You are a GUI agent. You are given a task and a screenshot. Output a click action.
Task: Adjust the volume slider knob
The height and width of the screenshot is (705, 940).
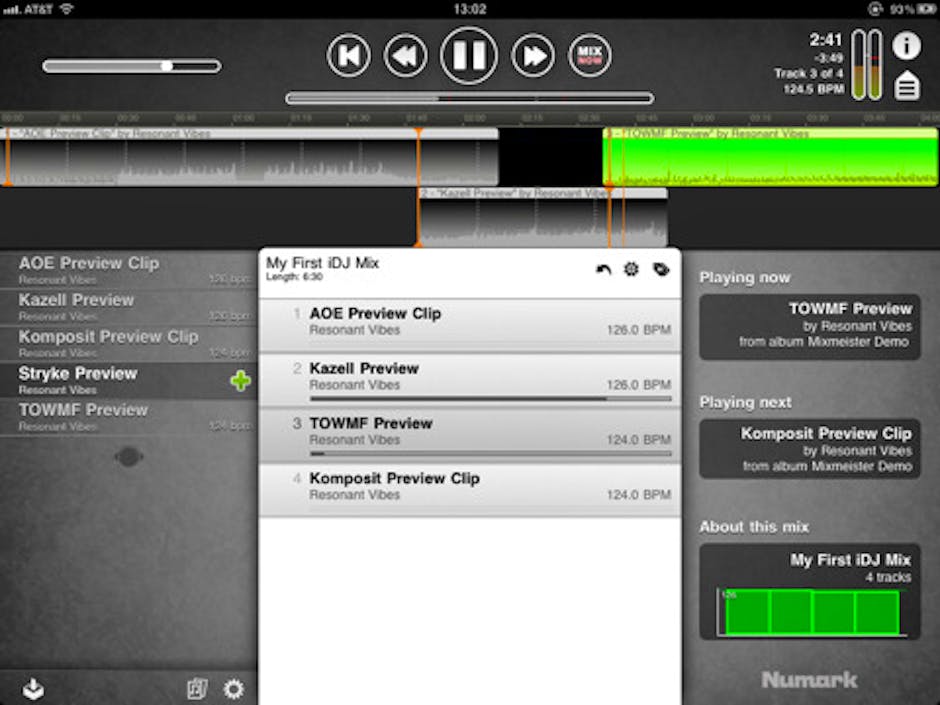[x=166, y=66]
